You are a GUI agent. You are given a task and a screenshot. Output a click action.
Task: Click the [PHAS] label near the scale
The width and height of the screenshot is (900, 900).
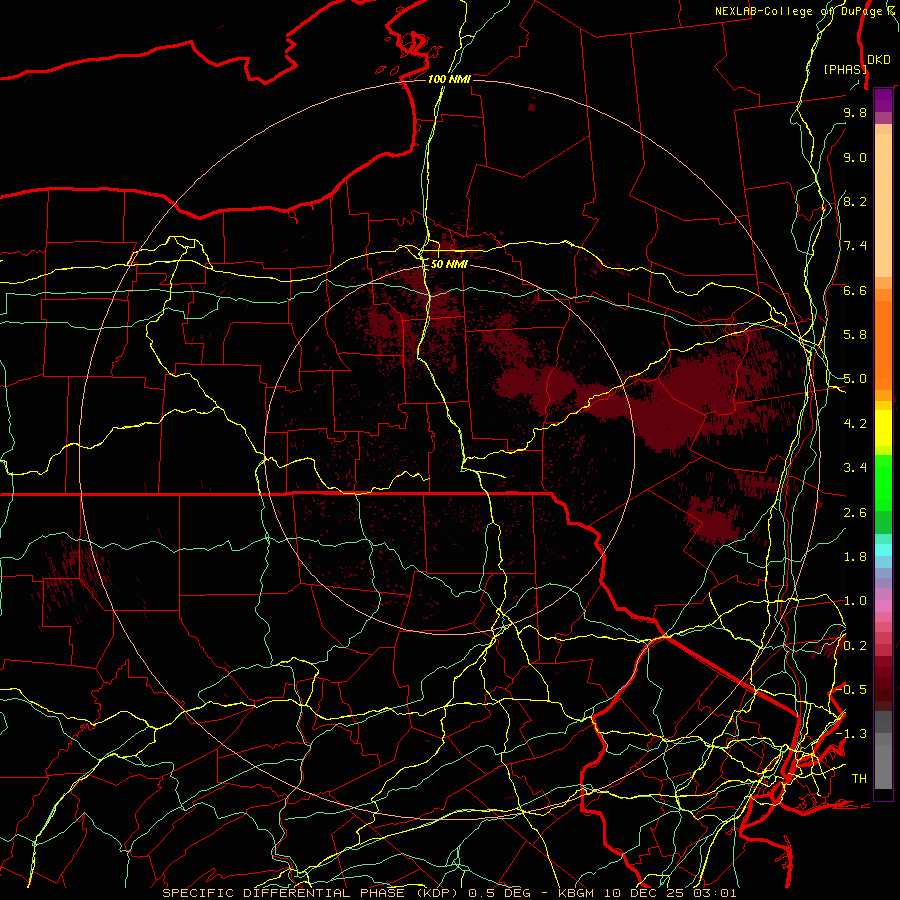(845, 69)
